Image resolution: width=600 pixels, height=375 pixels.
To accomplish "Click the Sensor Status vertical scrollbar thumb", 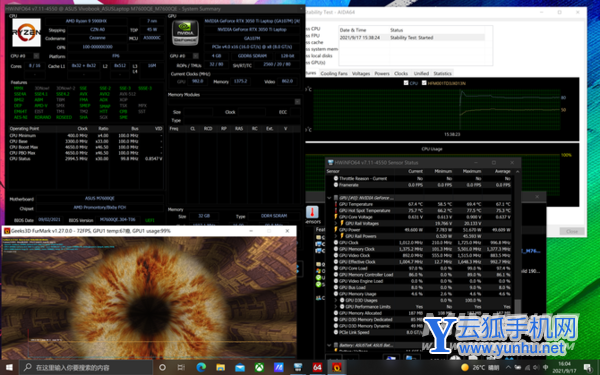I will 517,306.
